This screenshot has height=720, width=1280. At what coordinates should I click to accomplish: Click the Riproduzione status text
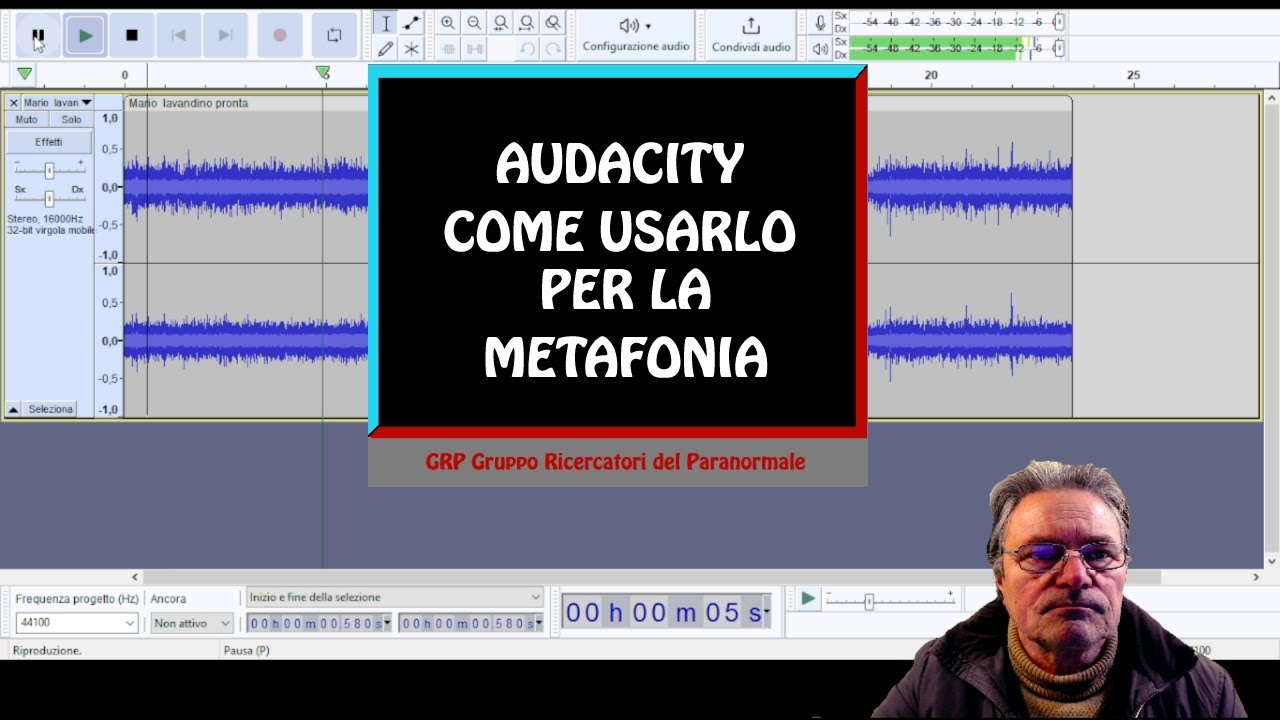click(47, 650)
